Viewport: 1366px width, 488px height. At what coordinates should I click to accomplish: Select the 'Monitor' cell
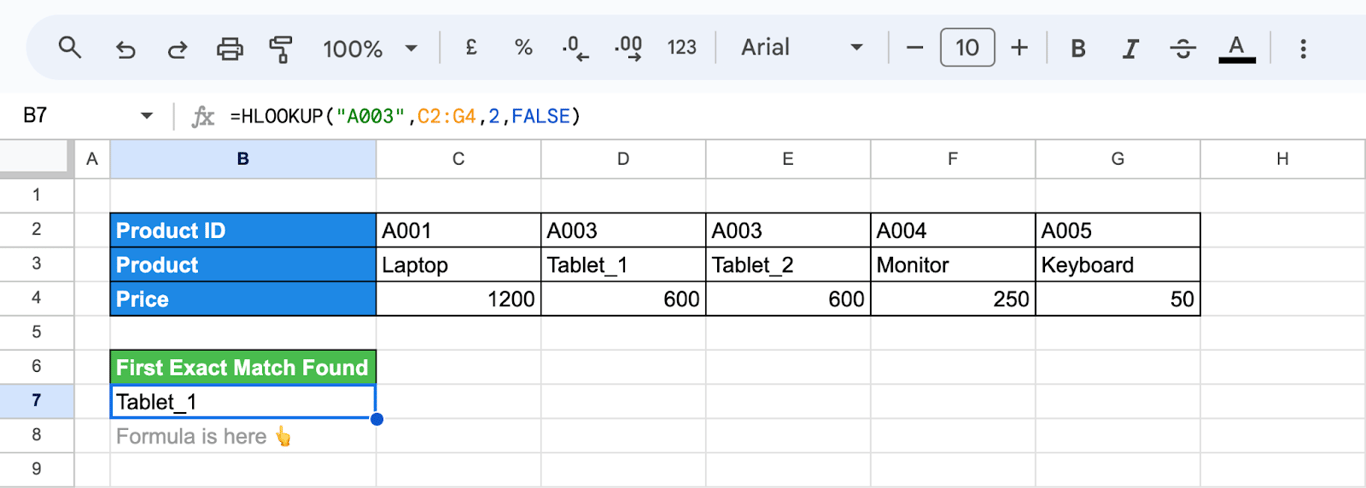coord(953,264)
